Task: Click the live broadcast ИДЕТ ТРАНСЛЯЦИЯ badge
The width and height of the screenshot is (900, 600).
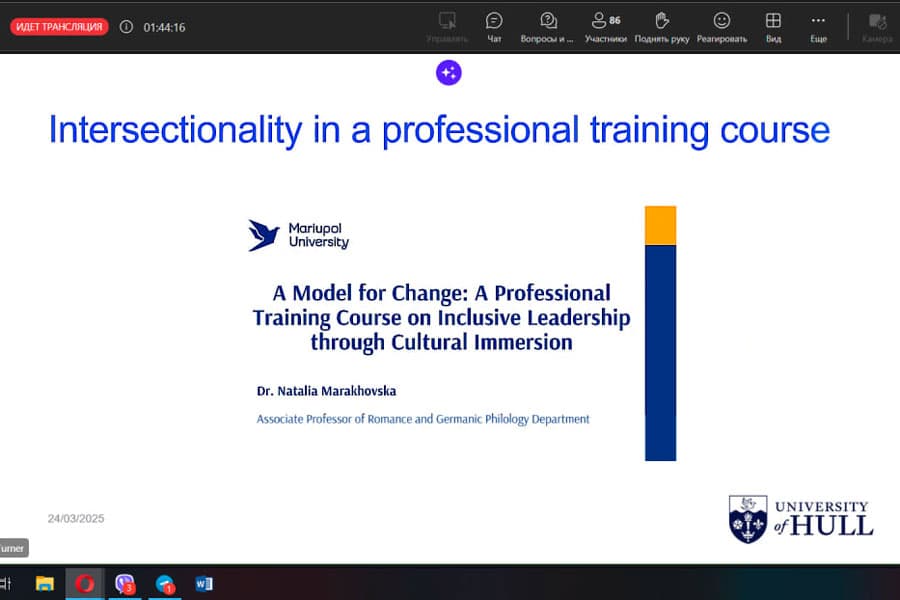Action: click(x=59, y=27)
